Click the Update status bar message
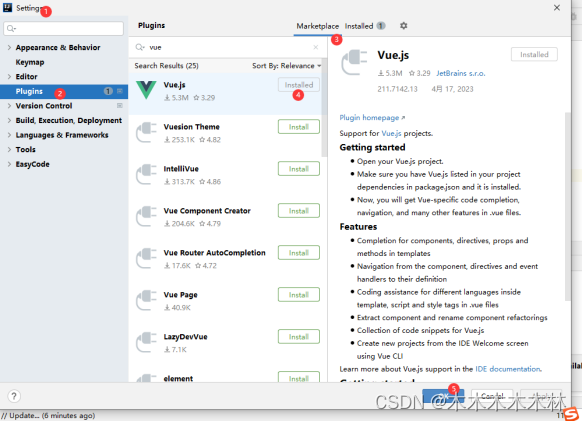Image resolution: width=582 pixels, height=421 pixels. pos(48,415)
